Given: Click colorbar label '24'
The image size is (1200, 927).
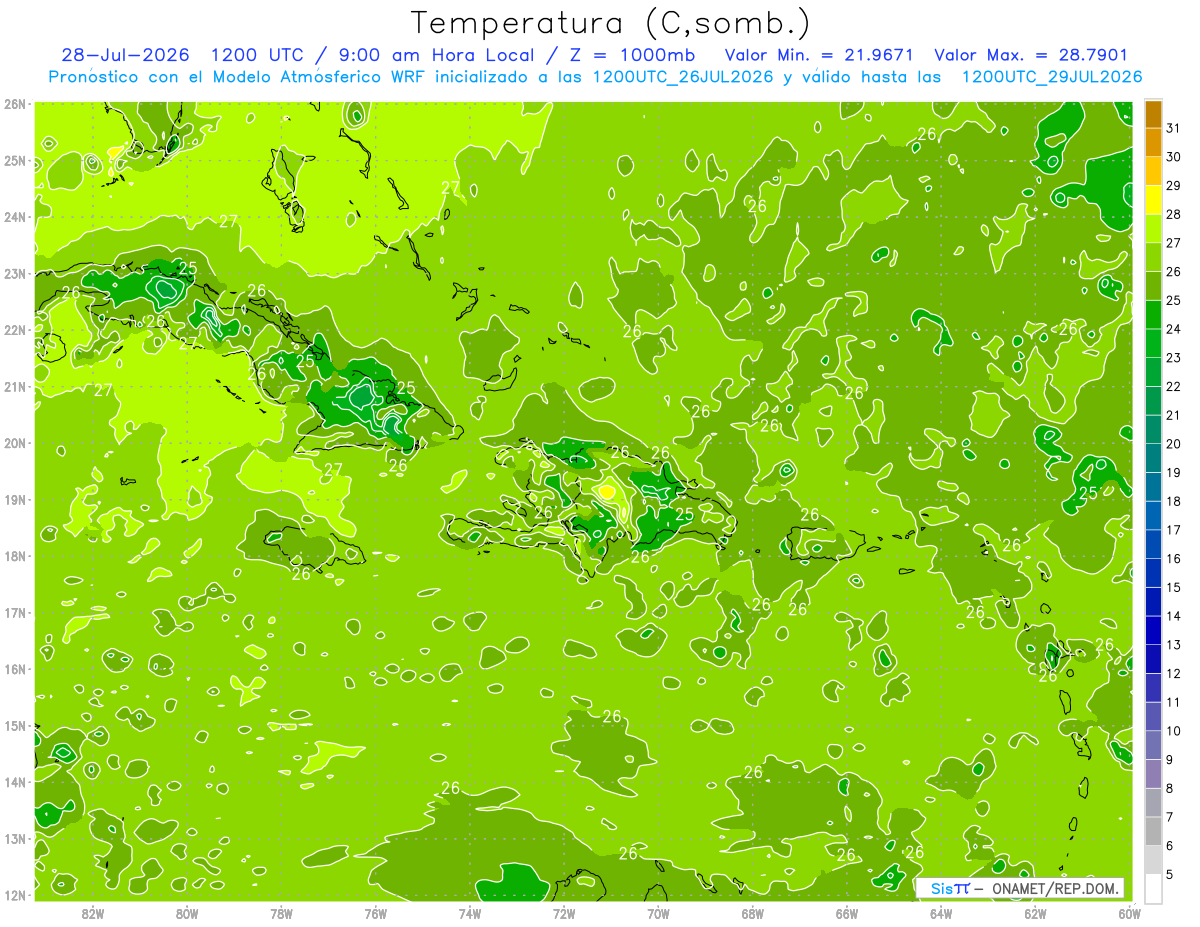Looking at the screenshot, I should tap(1174, 329).
